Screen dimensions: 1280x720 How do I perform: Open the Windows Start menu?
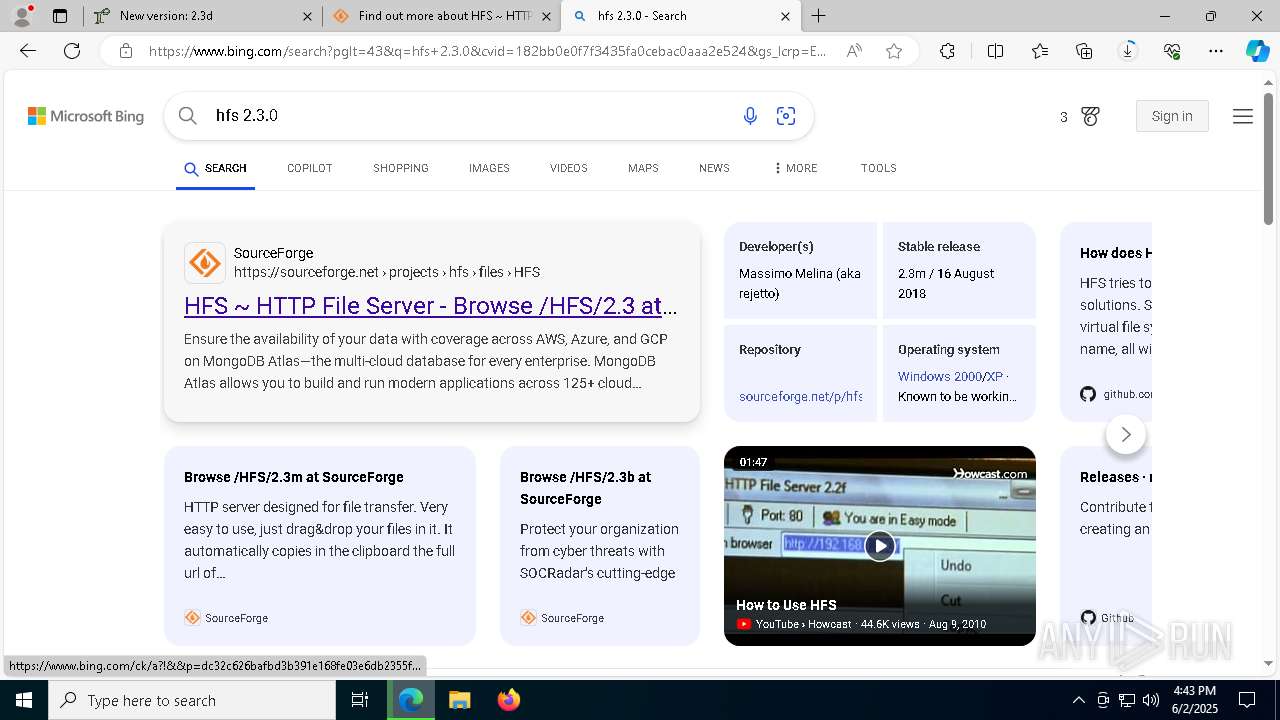(23, 700)
